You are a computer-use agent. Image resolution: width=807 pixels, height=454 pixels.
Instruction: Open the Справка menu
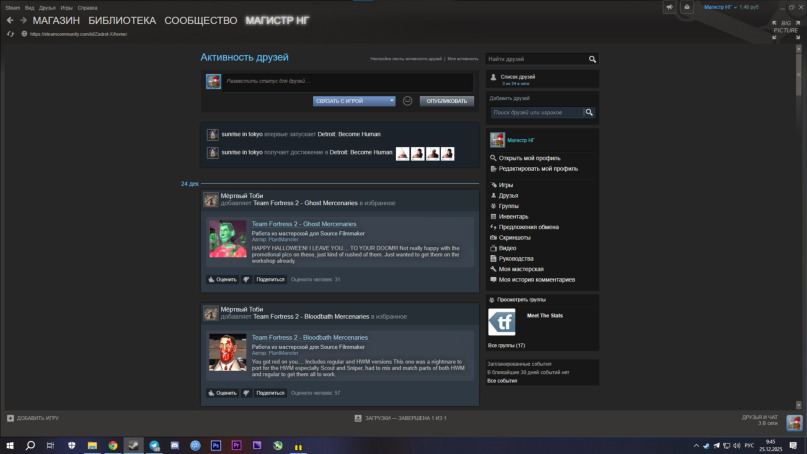[87, 8]
